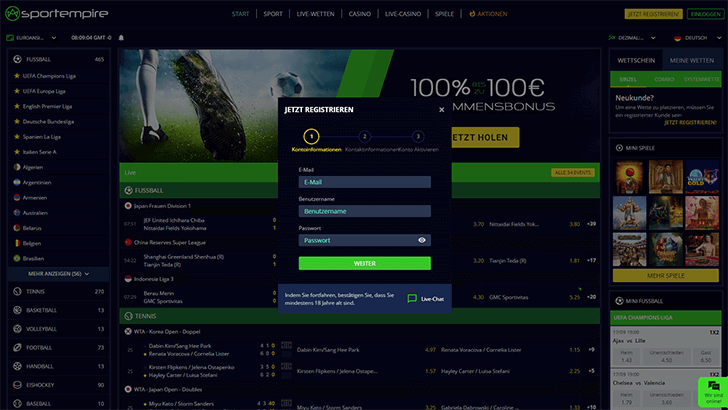Switch to Meine Wetten tab

pyautogui.click(x=692, y=60)
